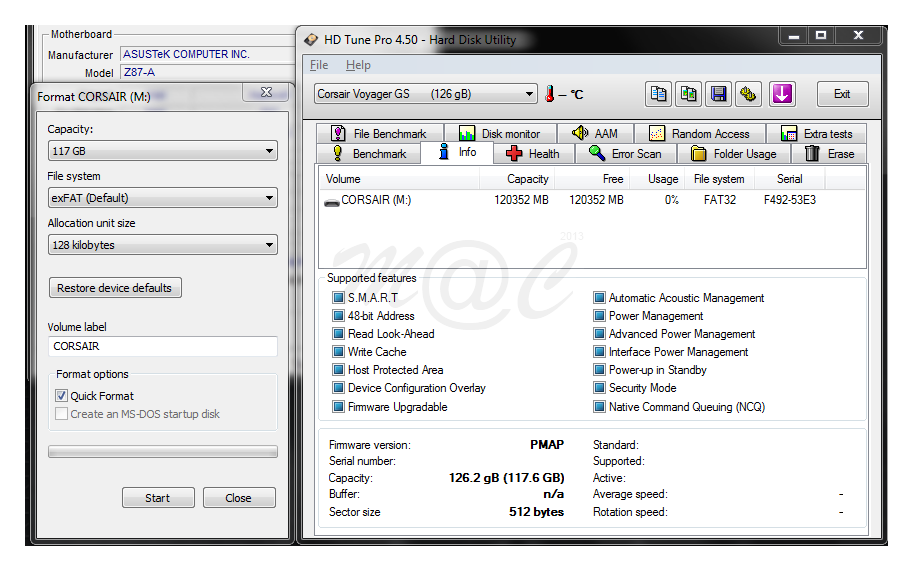Switch to the Random Access tab
The height and width of the screenshot is (571, 913).
point(700,133)
